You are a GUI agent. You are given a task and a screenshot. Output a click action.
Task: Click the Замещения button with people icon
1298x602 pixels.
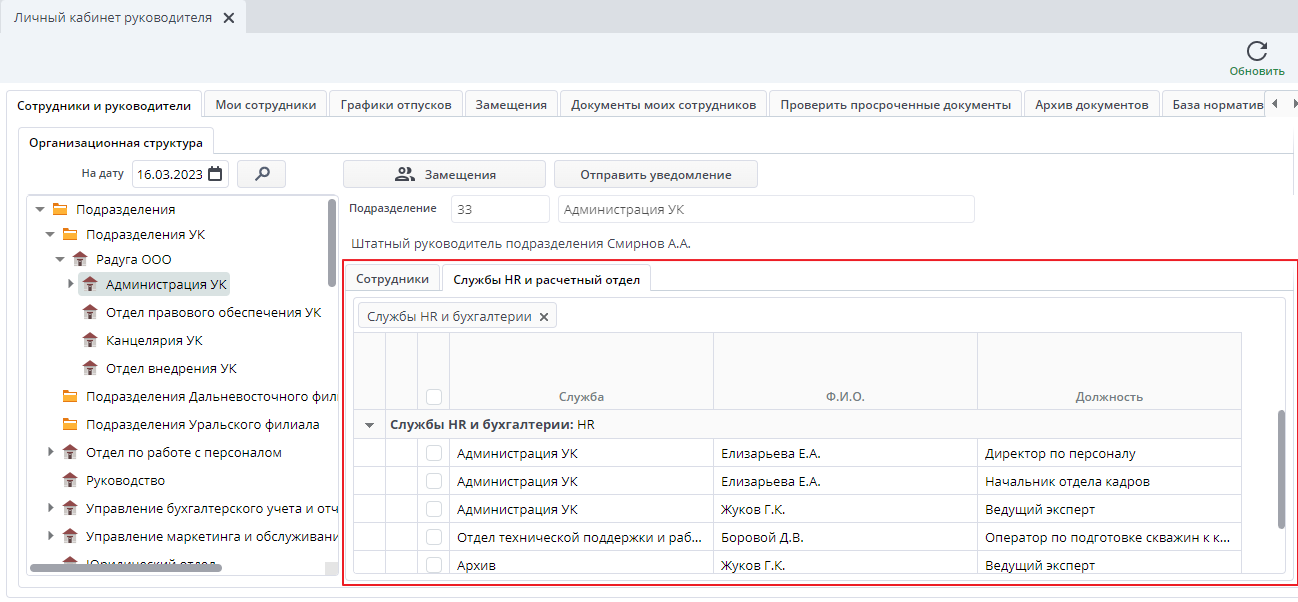pos(444,174)
